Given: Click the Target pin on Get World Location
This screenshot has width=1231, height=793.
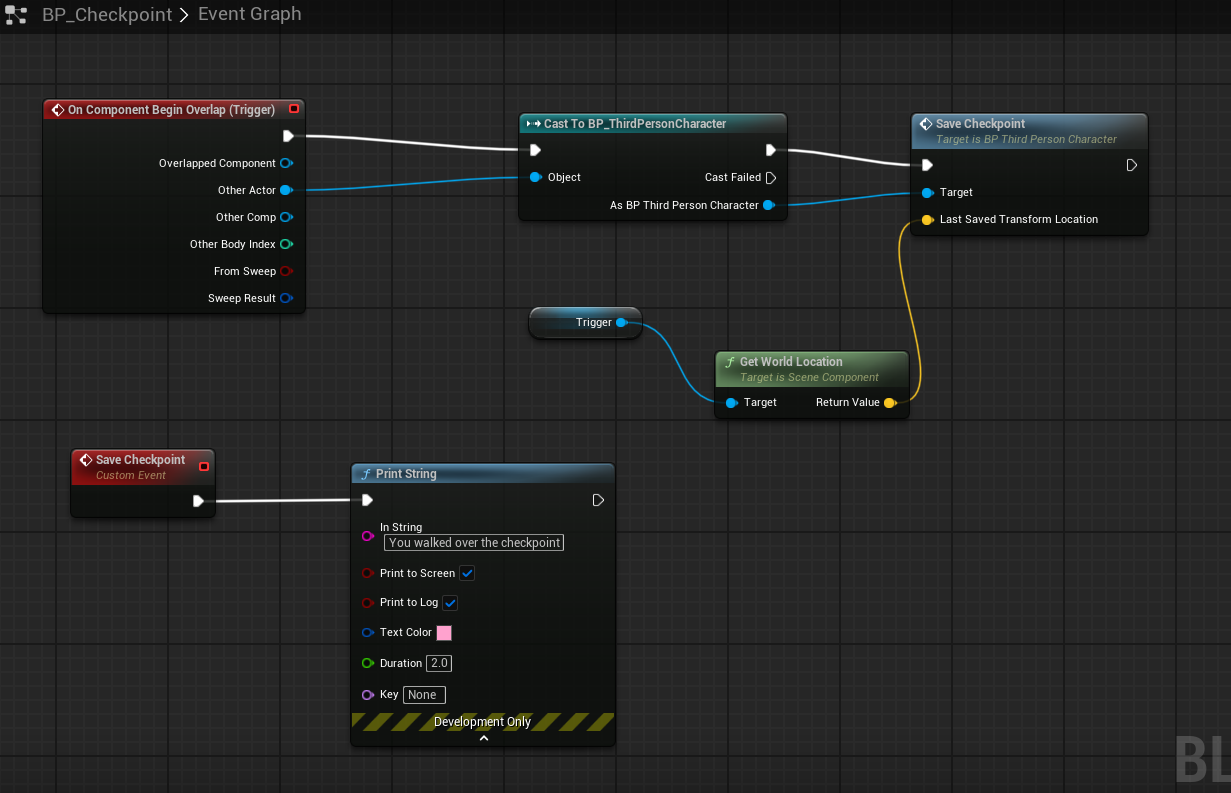Looking at the screenshot, I should 732,402.
